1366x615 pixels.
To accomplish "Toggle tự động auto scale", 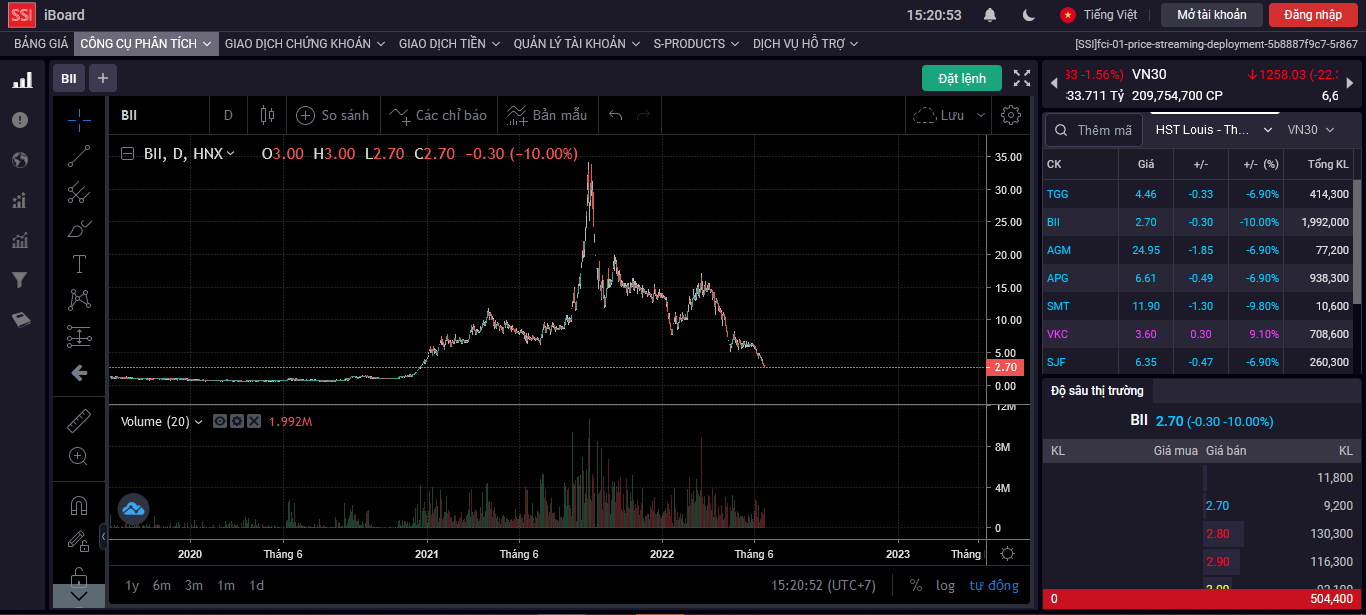I will coord(994,585).
